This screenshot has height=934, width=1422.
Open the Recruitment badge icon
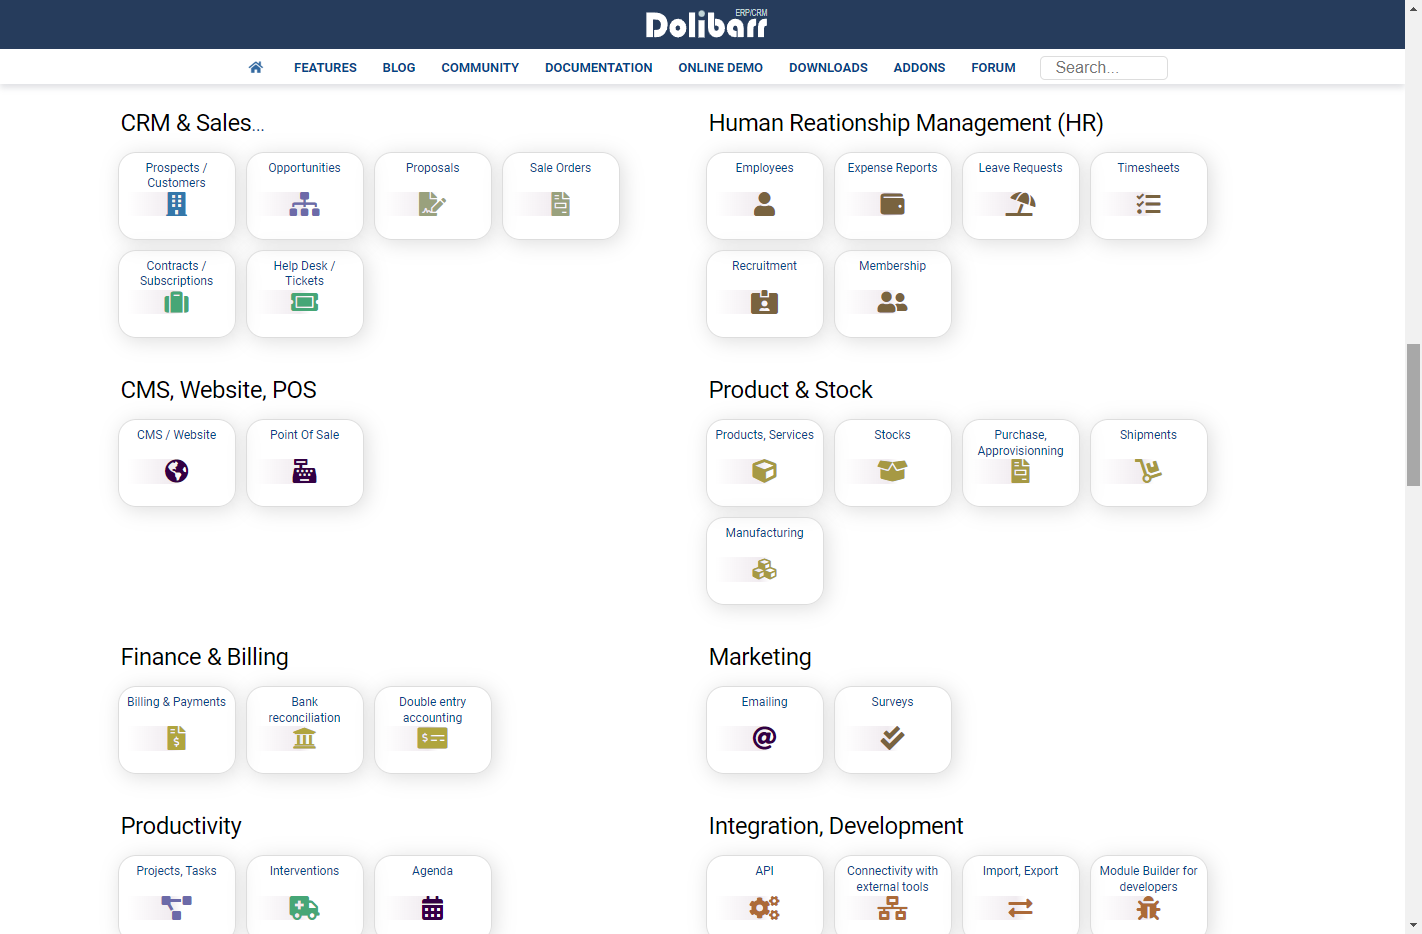click(765, 302)
